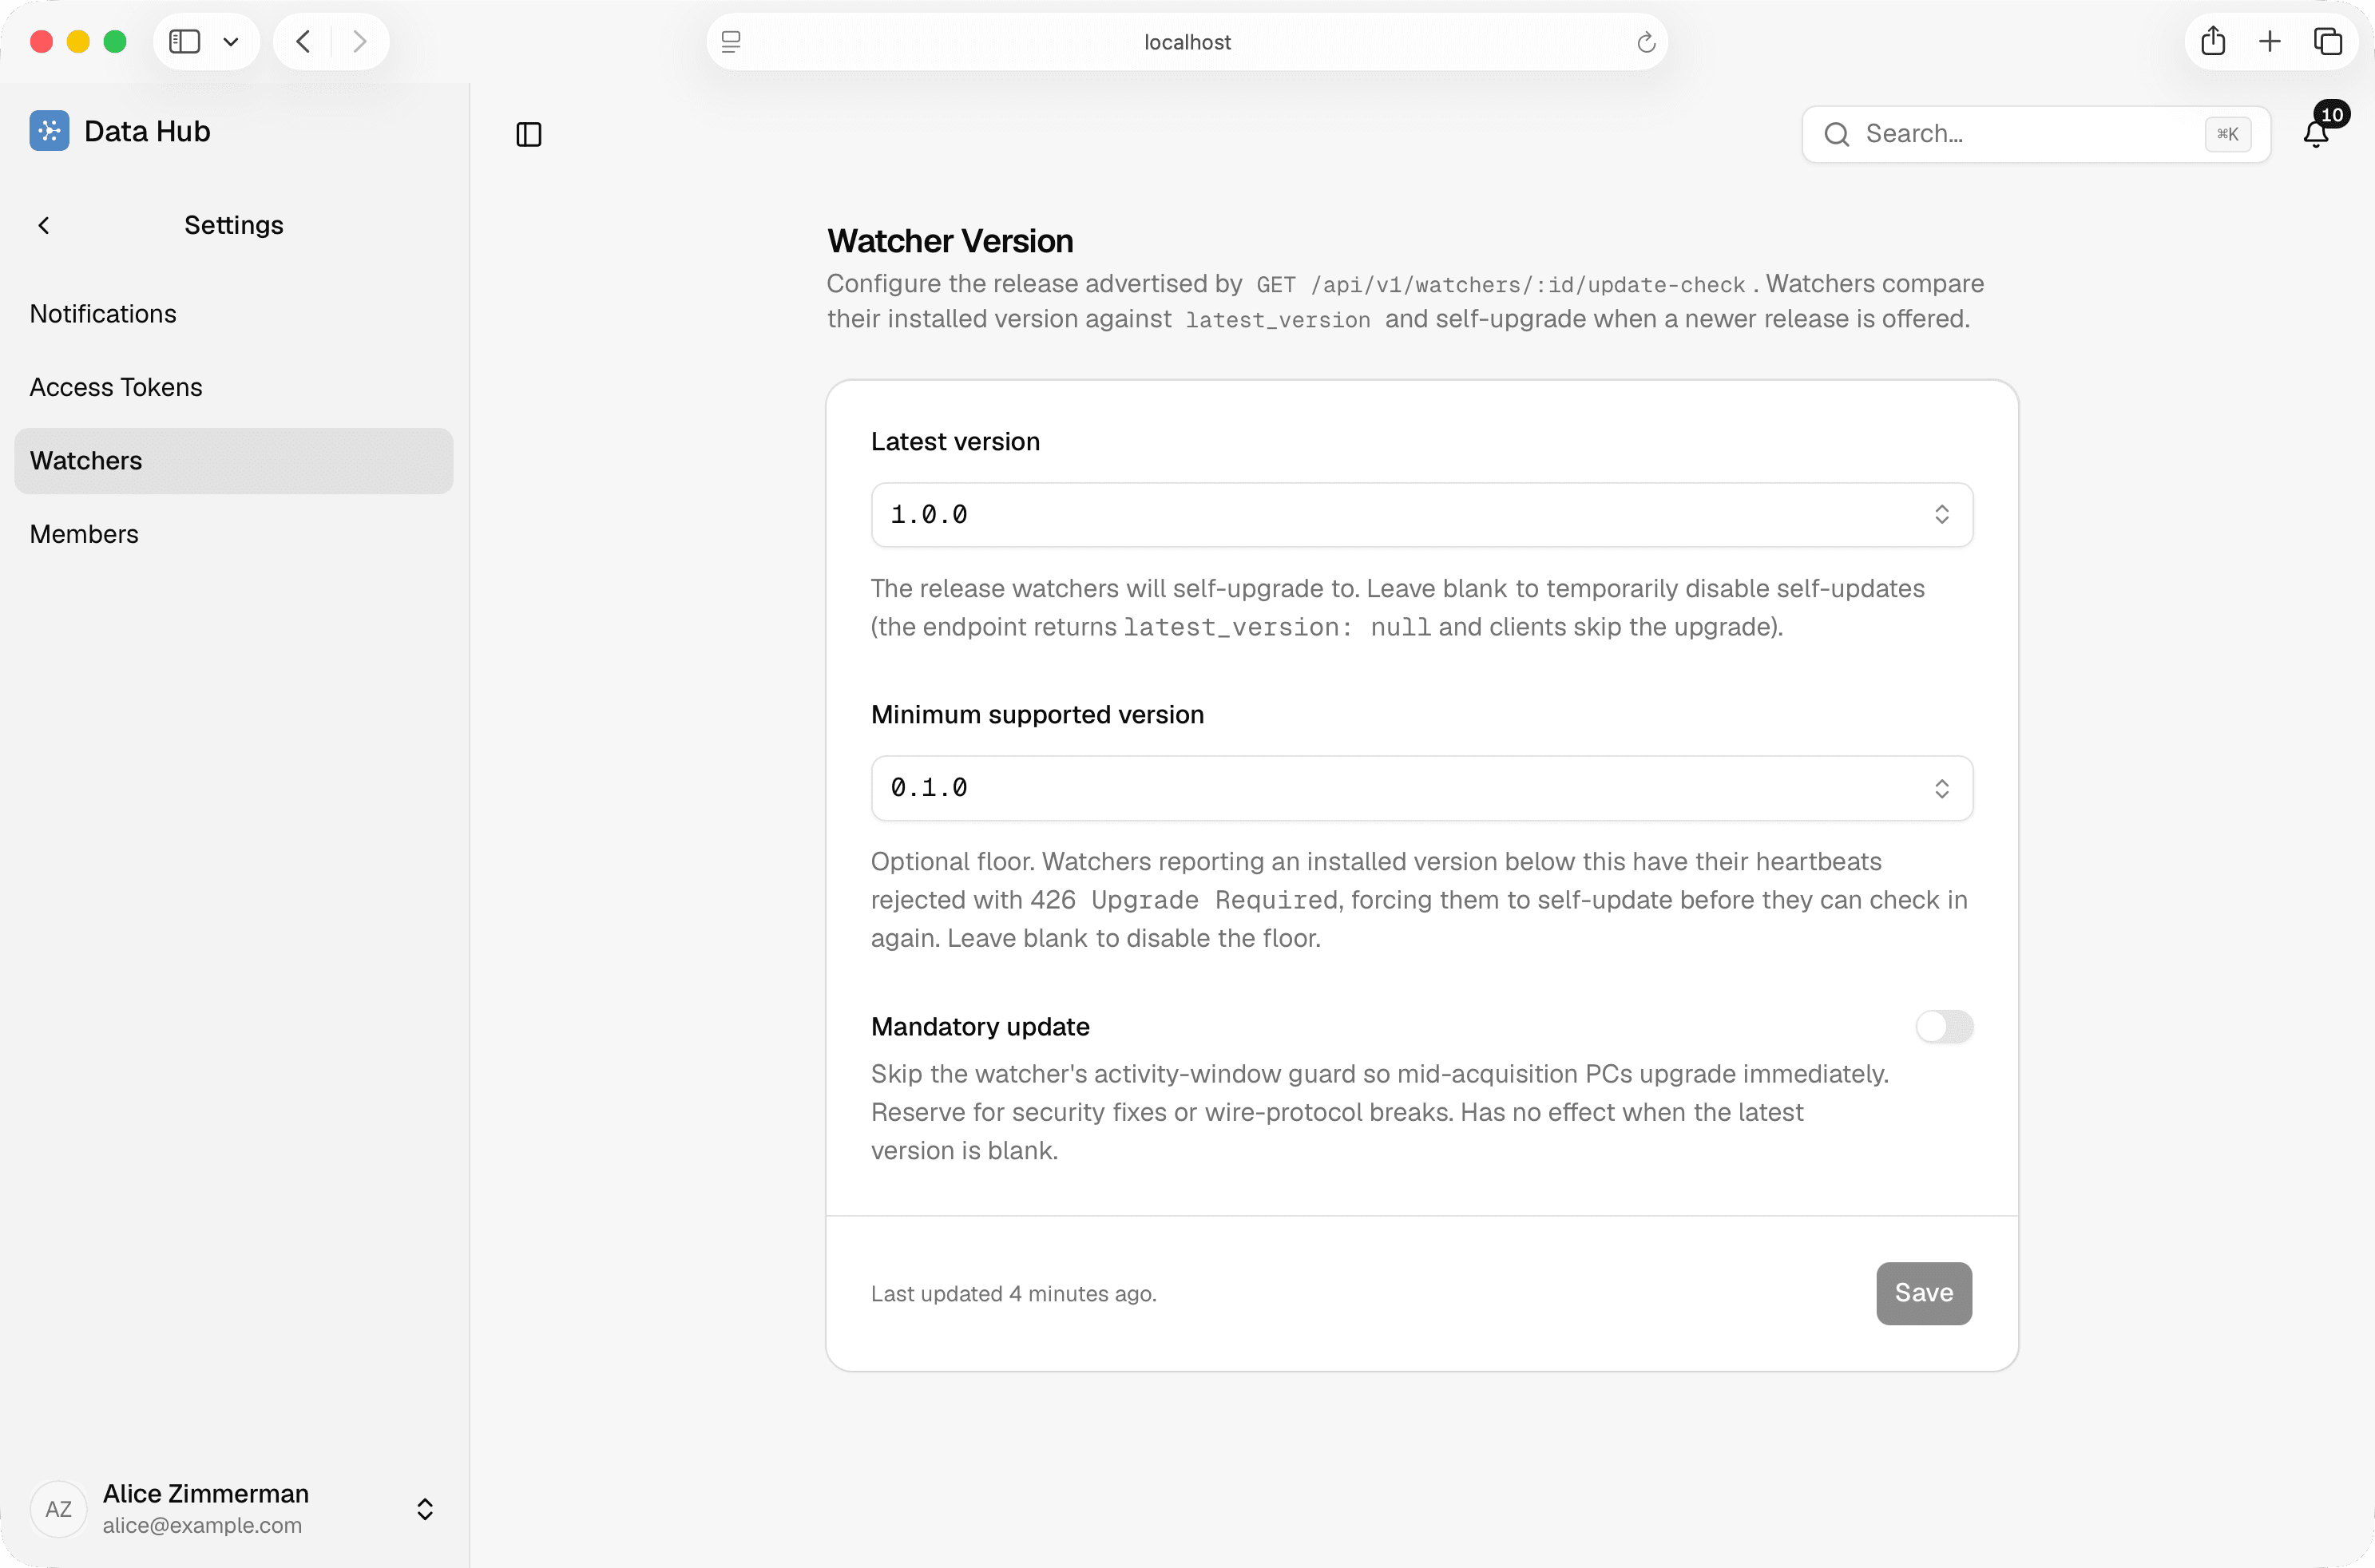
Task: Click the alice@example.com email text
Action: click(202, 1526)
